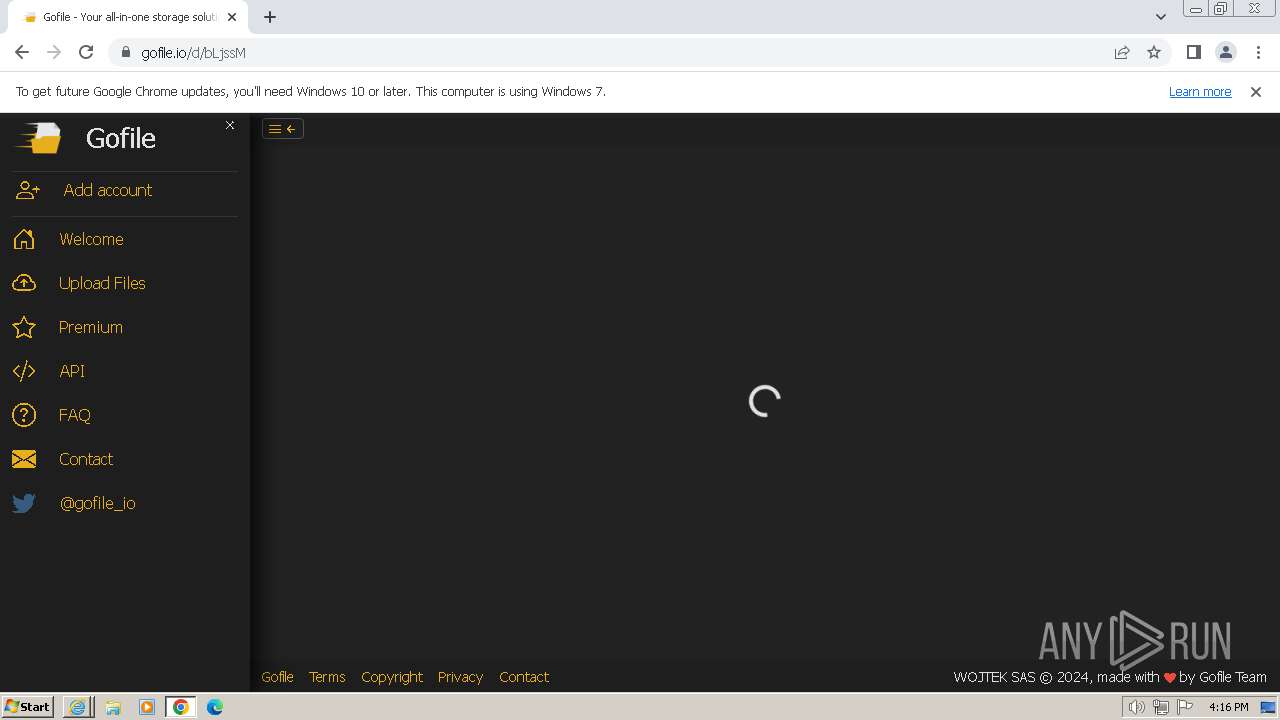Click Gofile footer link

[277, 677]
